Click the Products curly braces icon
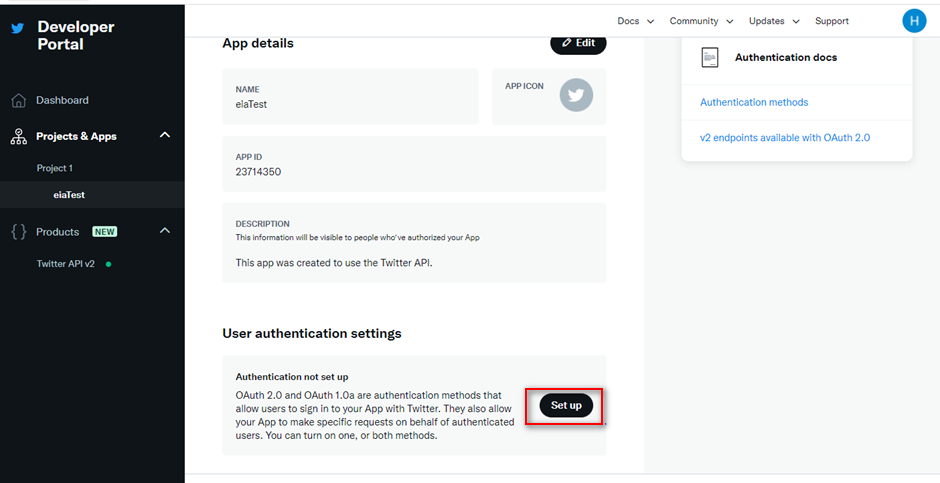940x483 pixels. pyautogui.click(x=19, y=232)
